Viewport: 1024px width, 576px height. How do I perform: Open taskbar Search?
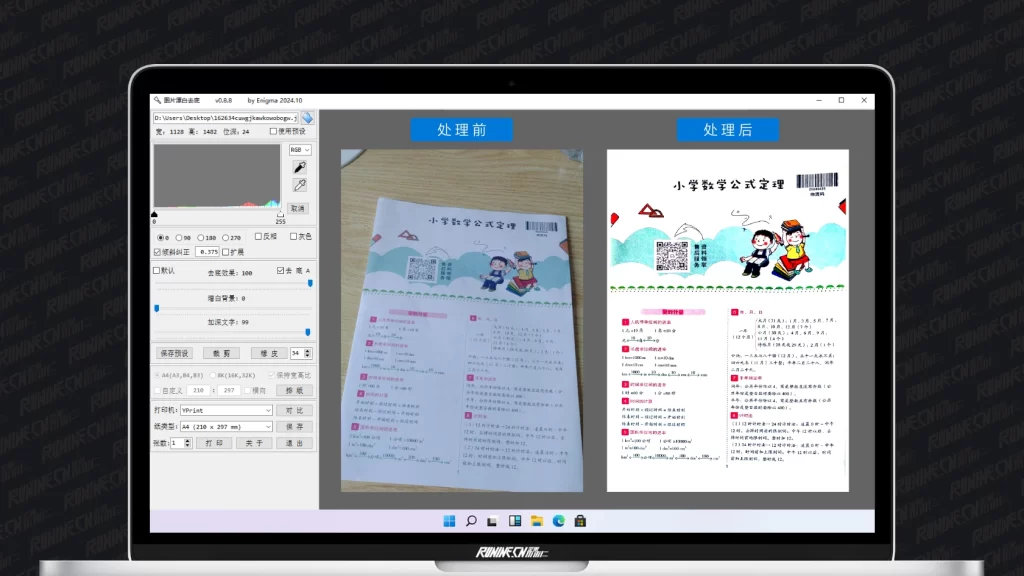pyautogui.click(x=470, y=521)
